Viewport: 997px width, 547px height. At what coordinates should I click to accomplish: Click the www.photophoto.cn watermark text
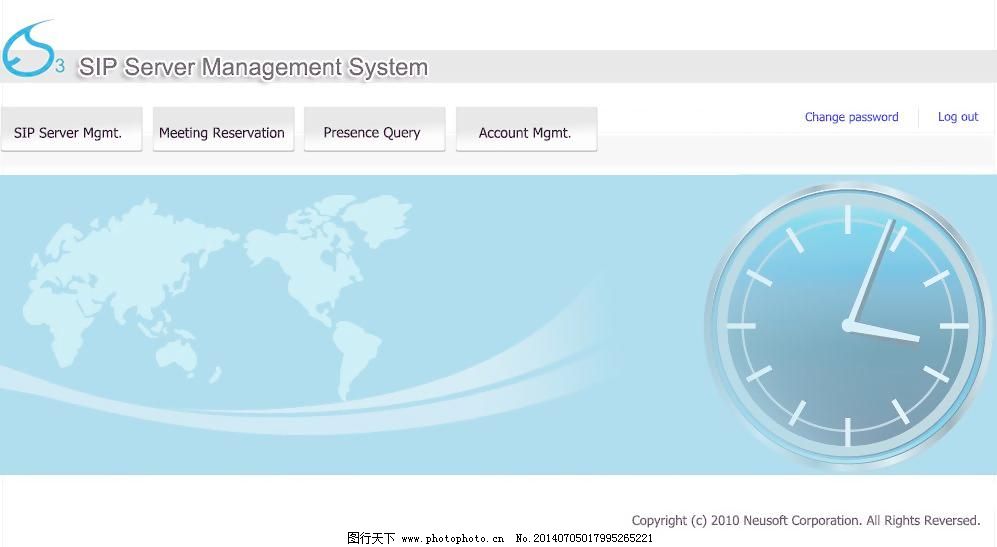click(452, 538)
